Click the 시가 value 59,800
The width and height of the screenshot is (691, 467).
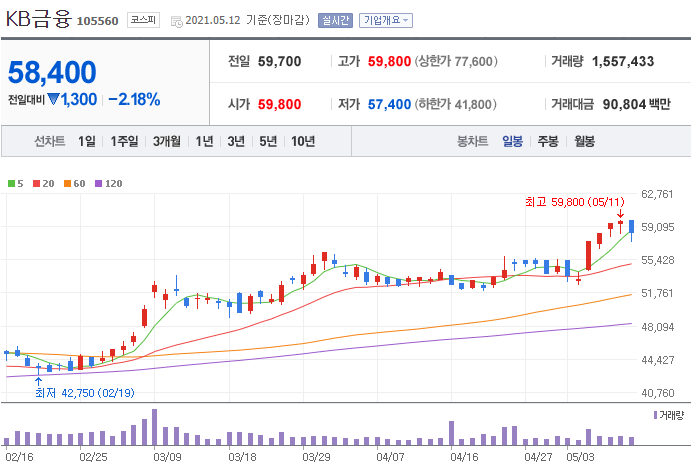(279, 104)
